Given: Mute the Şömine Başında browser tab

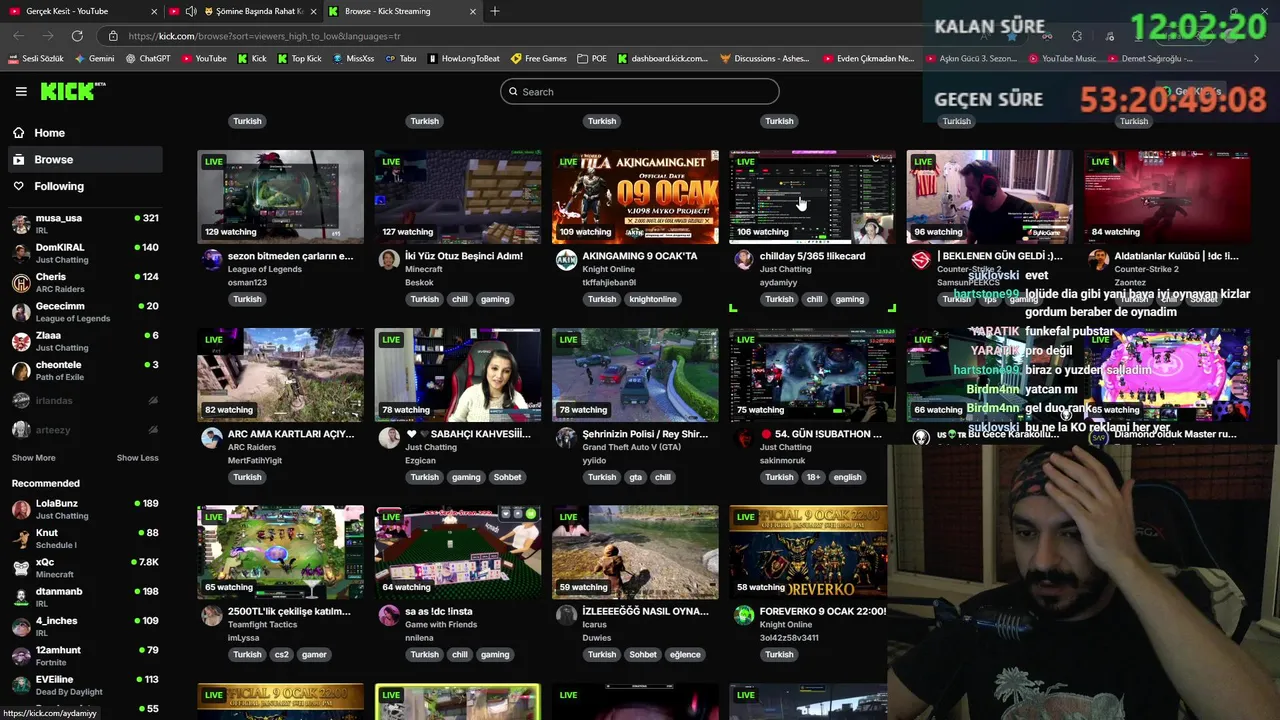Looking at the screenshot, I should pos(190,11).
